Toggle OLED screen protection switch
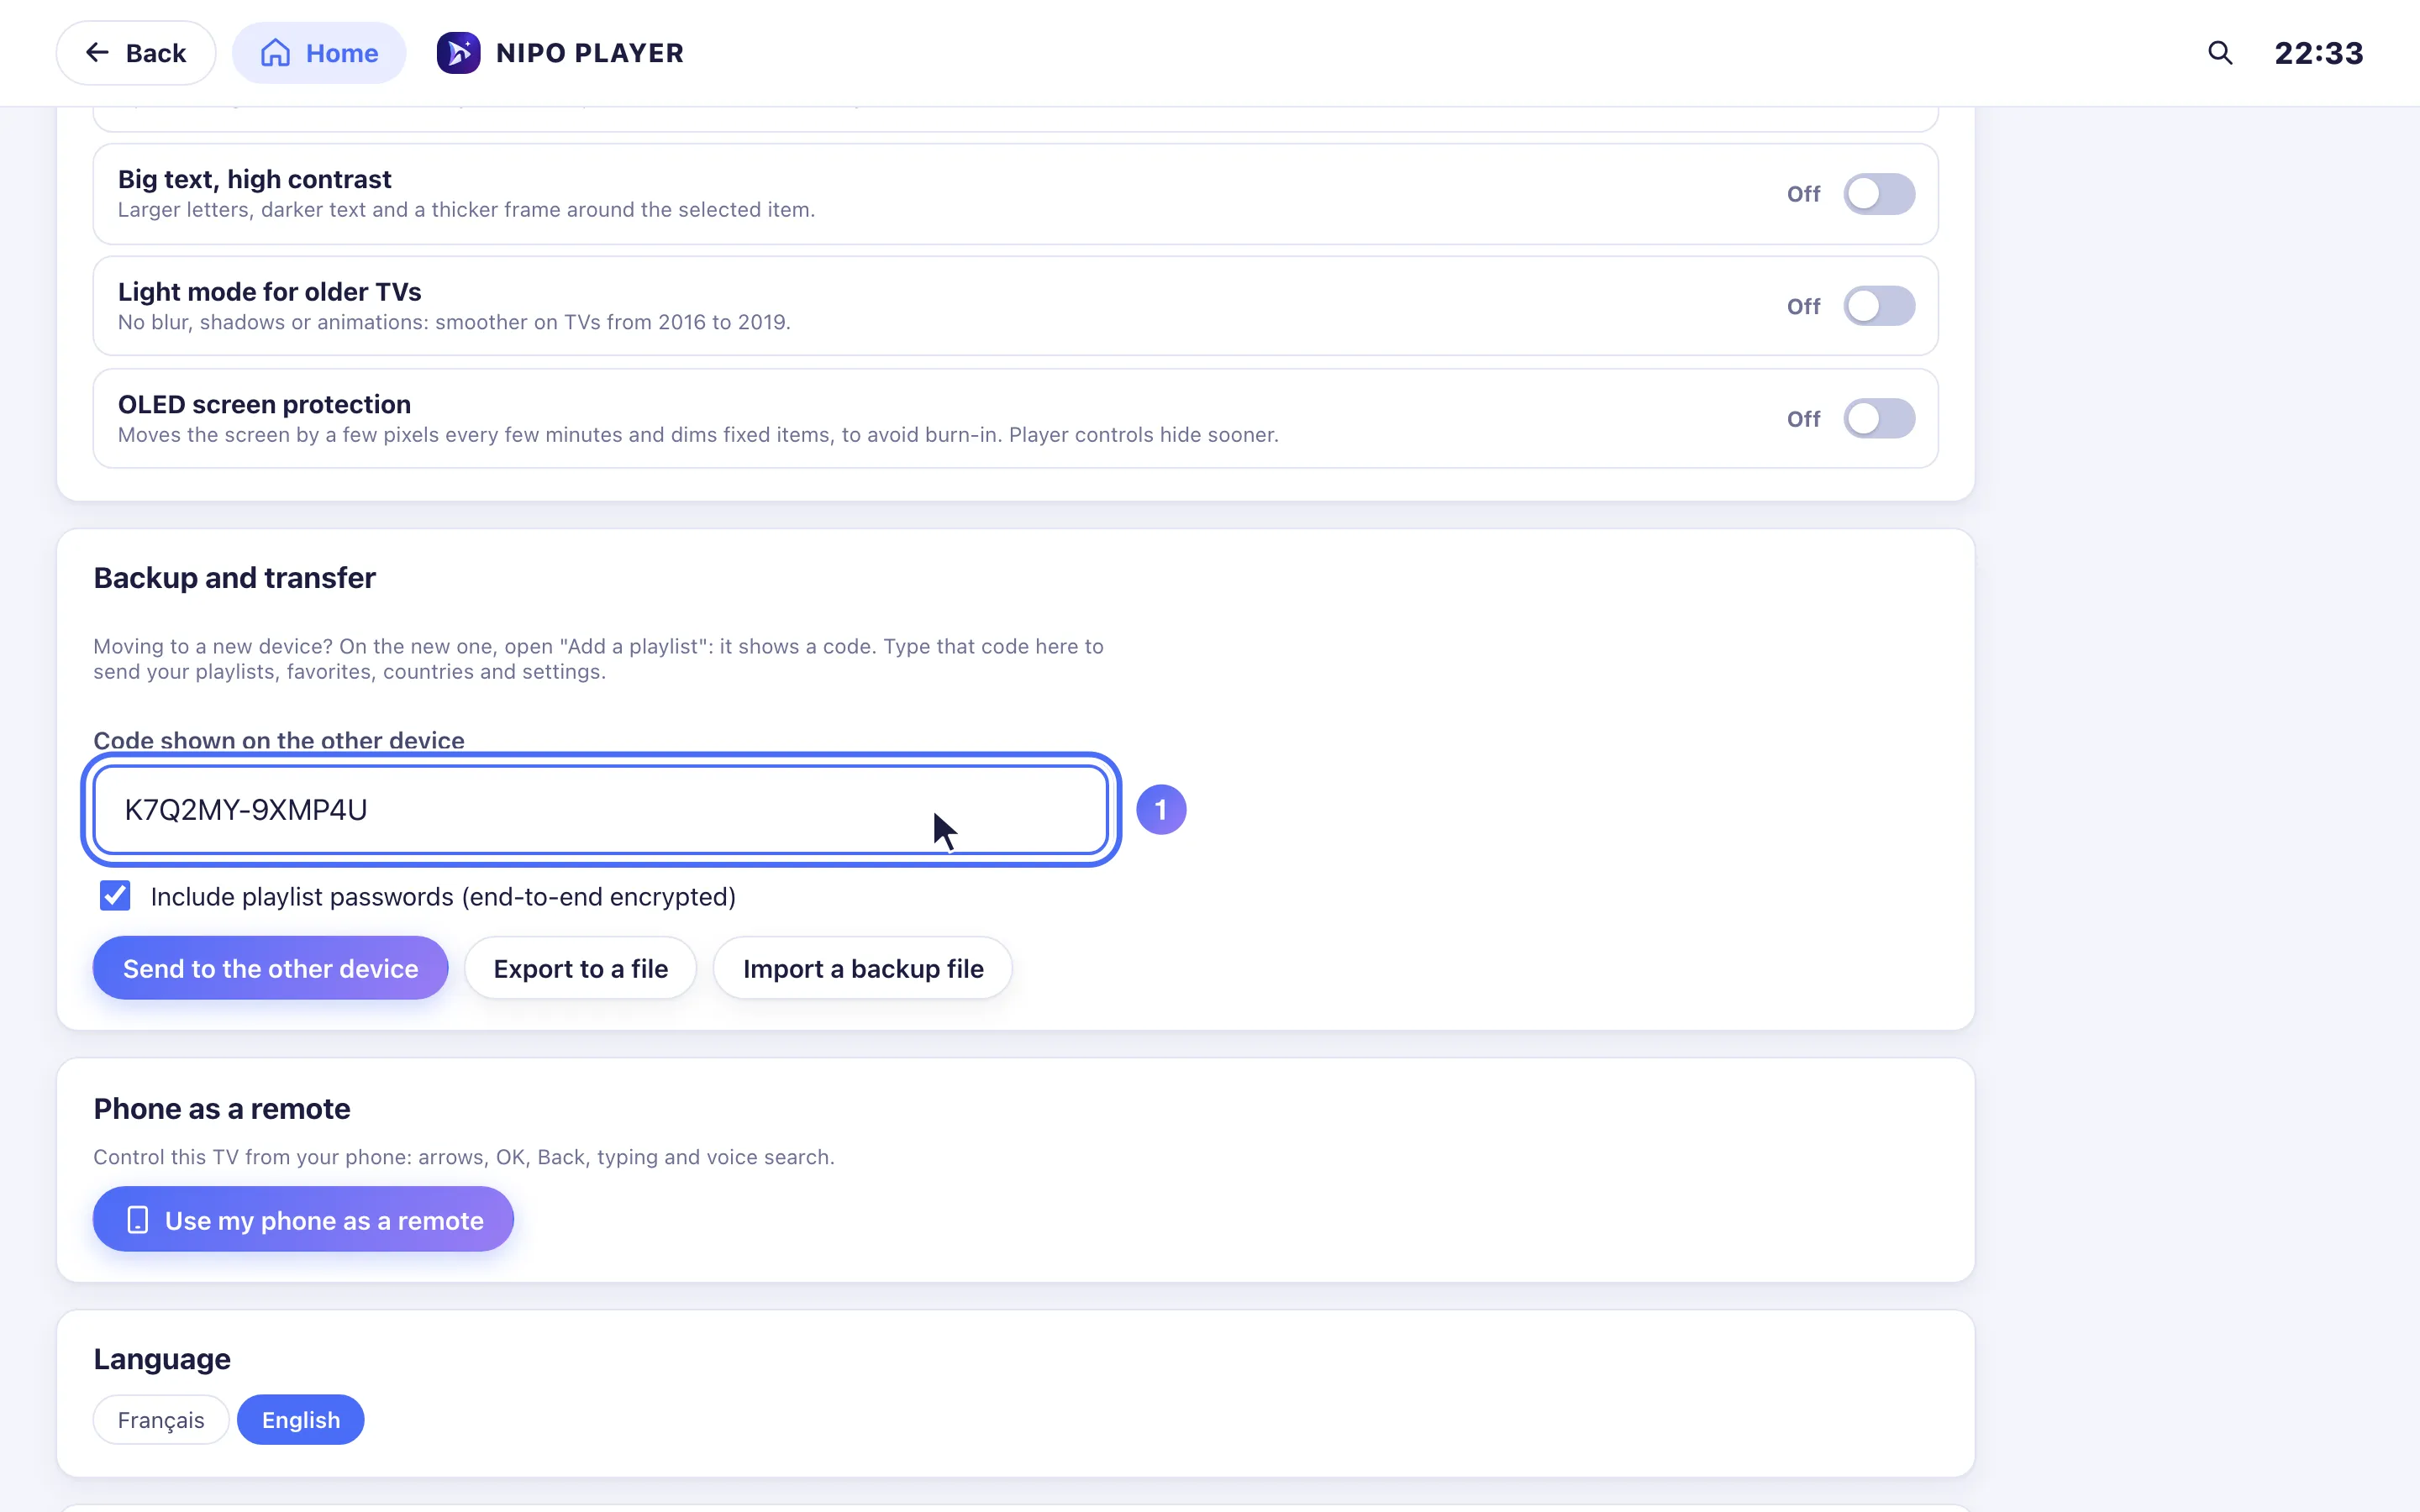Screen dimensions: 2420x1512 point(1879,419)
